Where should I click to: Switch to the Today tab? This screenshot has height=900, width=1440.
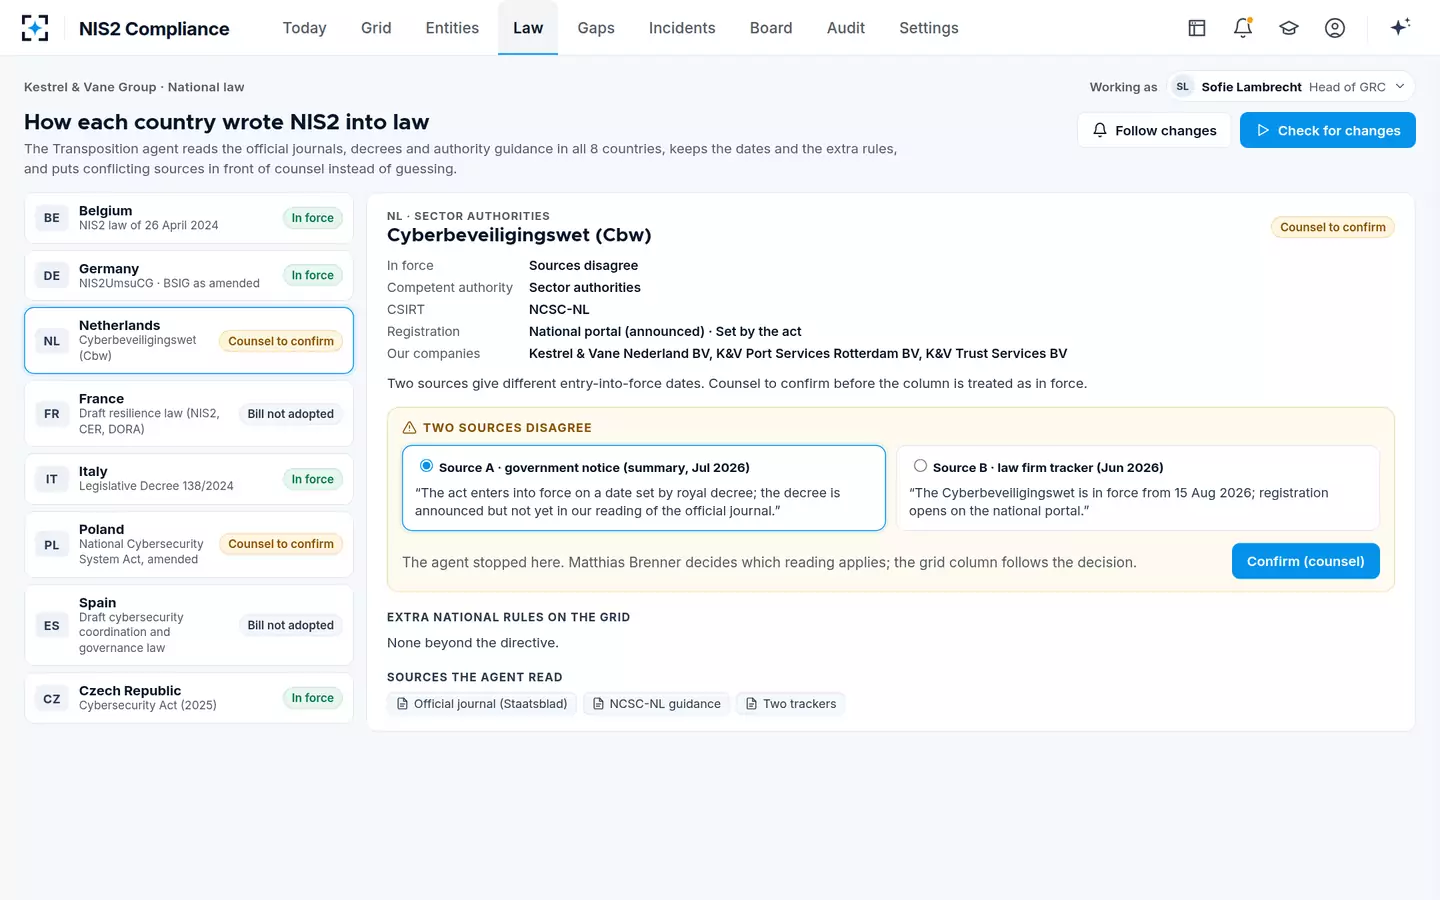click(x=305, y=28)
